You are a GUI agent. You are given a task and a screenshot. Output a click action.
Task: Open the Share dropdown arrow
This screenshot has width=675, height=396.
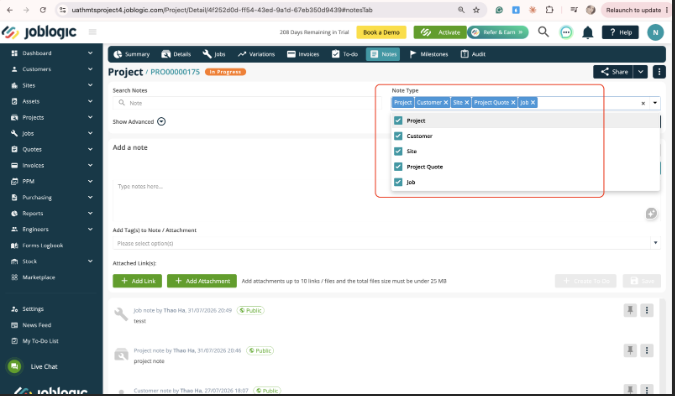click(x=641, y=72)
